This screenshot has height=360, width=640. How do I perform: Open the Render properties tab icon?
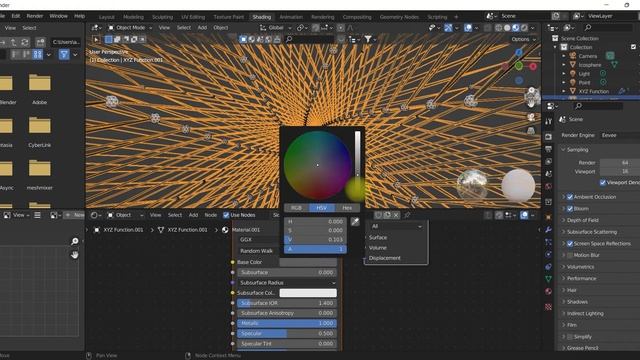pos(548,137)
